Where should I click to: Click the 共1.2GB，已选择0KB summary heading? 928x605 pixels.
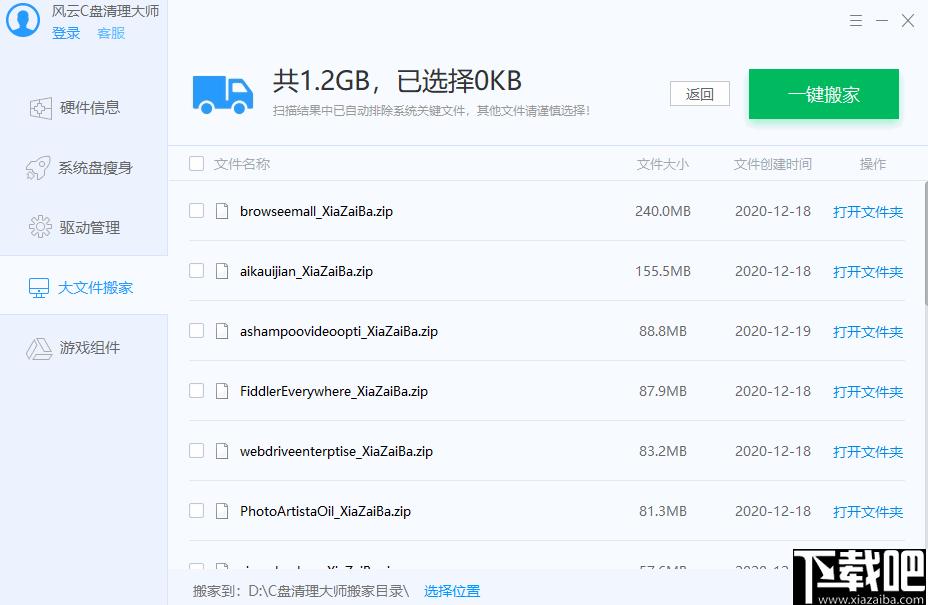click(397, 81)
